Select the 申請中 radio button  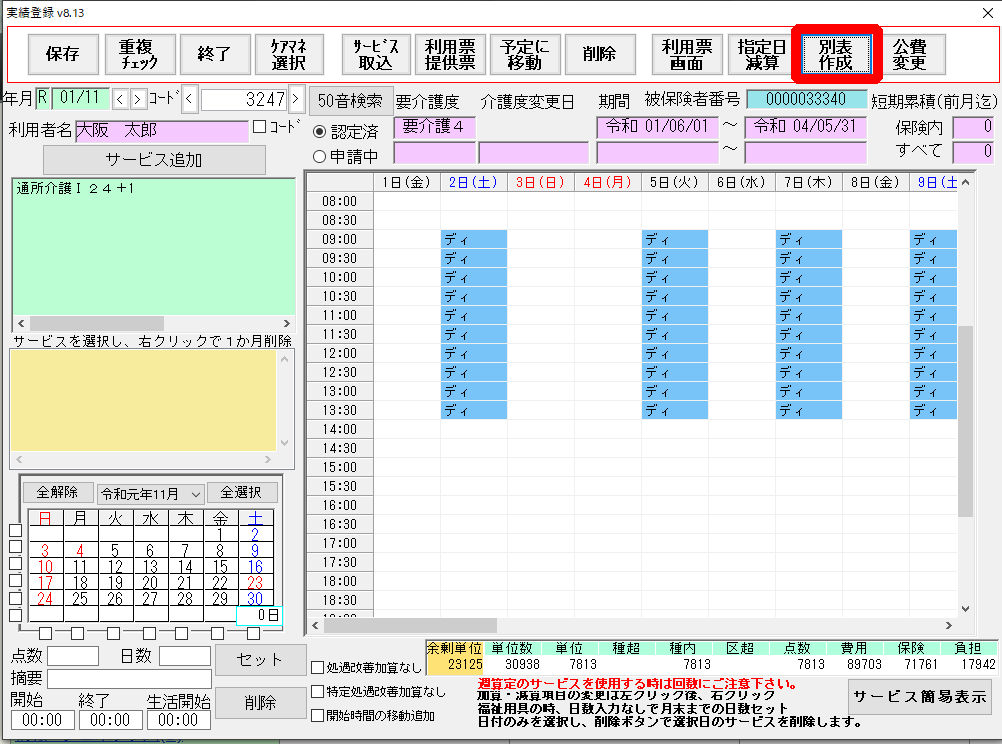[320, 156]
